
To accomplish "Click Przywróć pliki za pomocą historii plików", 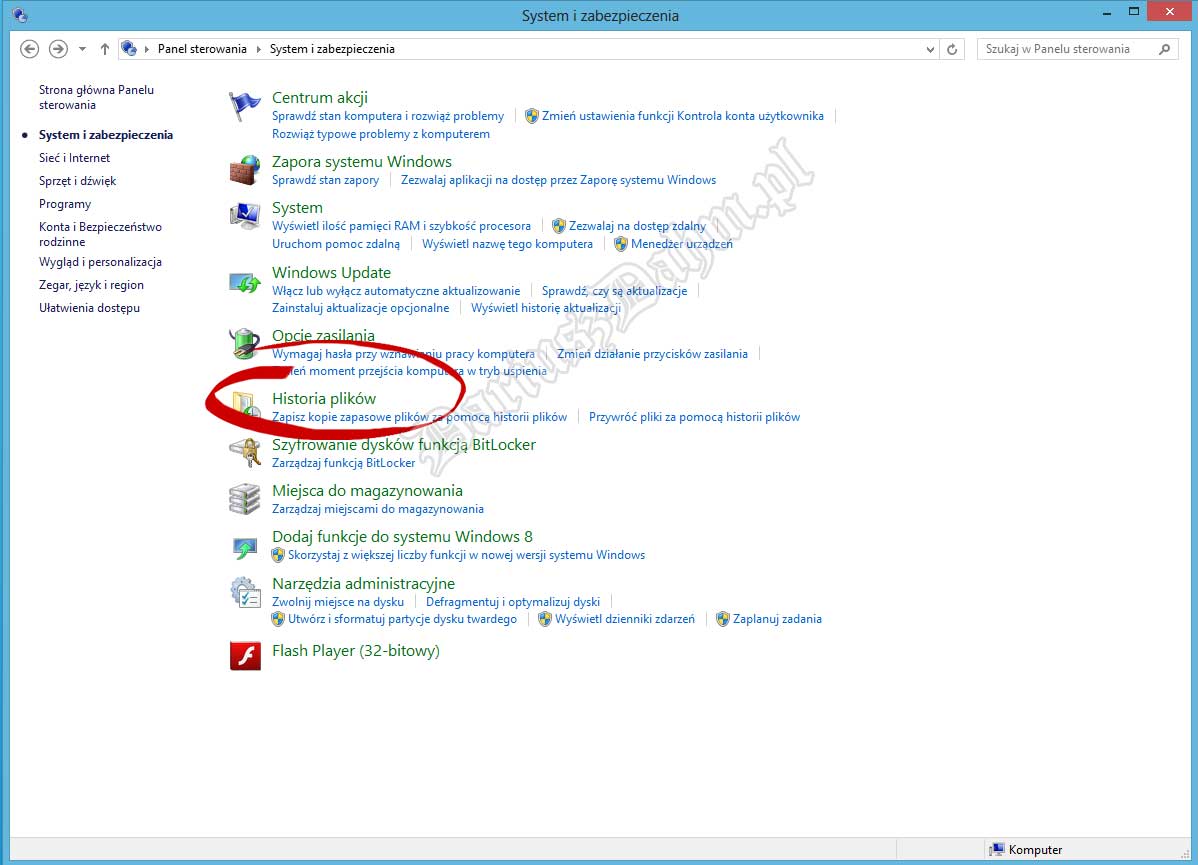I will [x=695, y=417].
